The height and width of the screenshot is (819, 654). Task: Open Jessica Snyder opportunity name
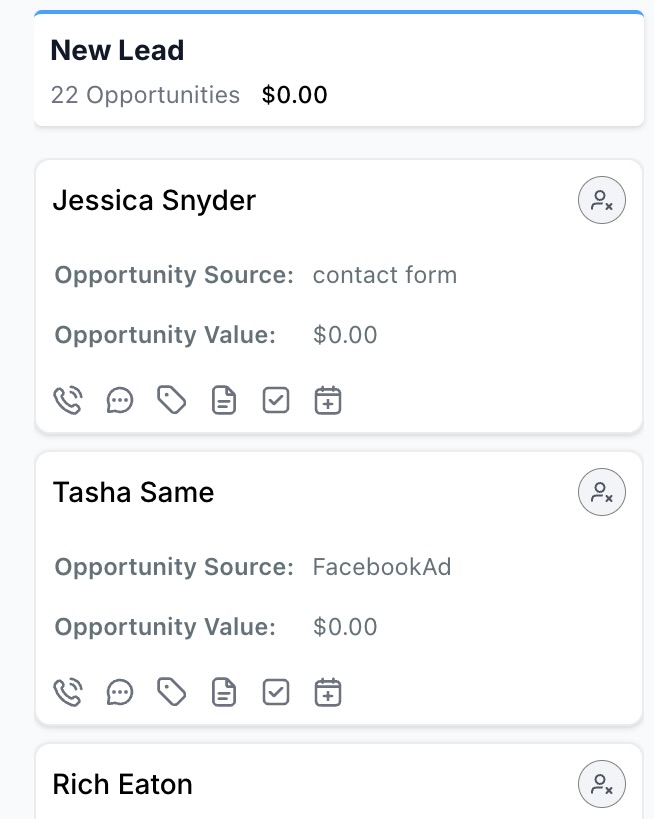click(154, 201)
